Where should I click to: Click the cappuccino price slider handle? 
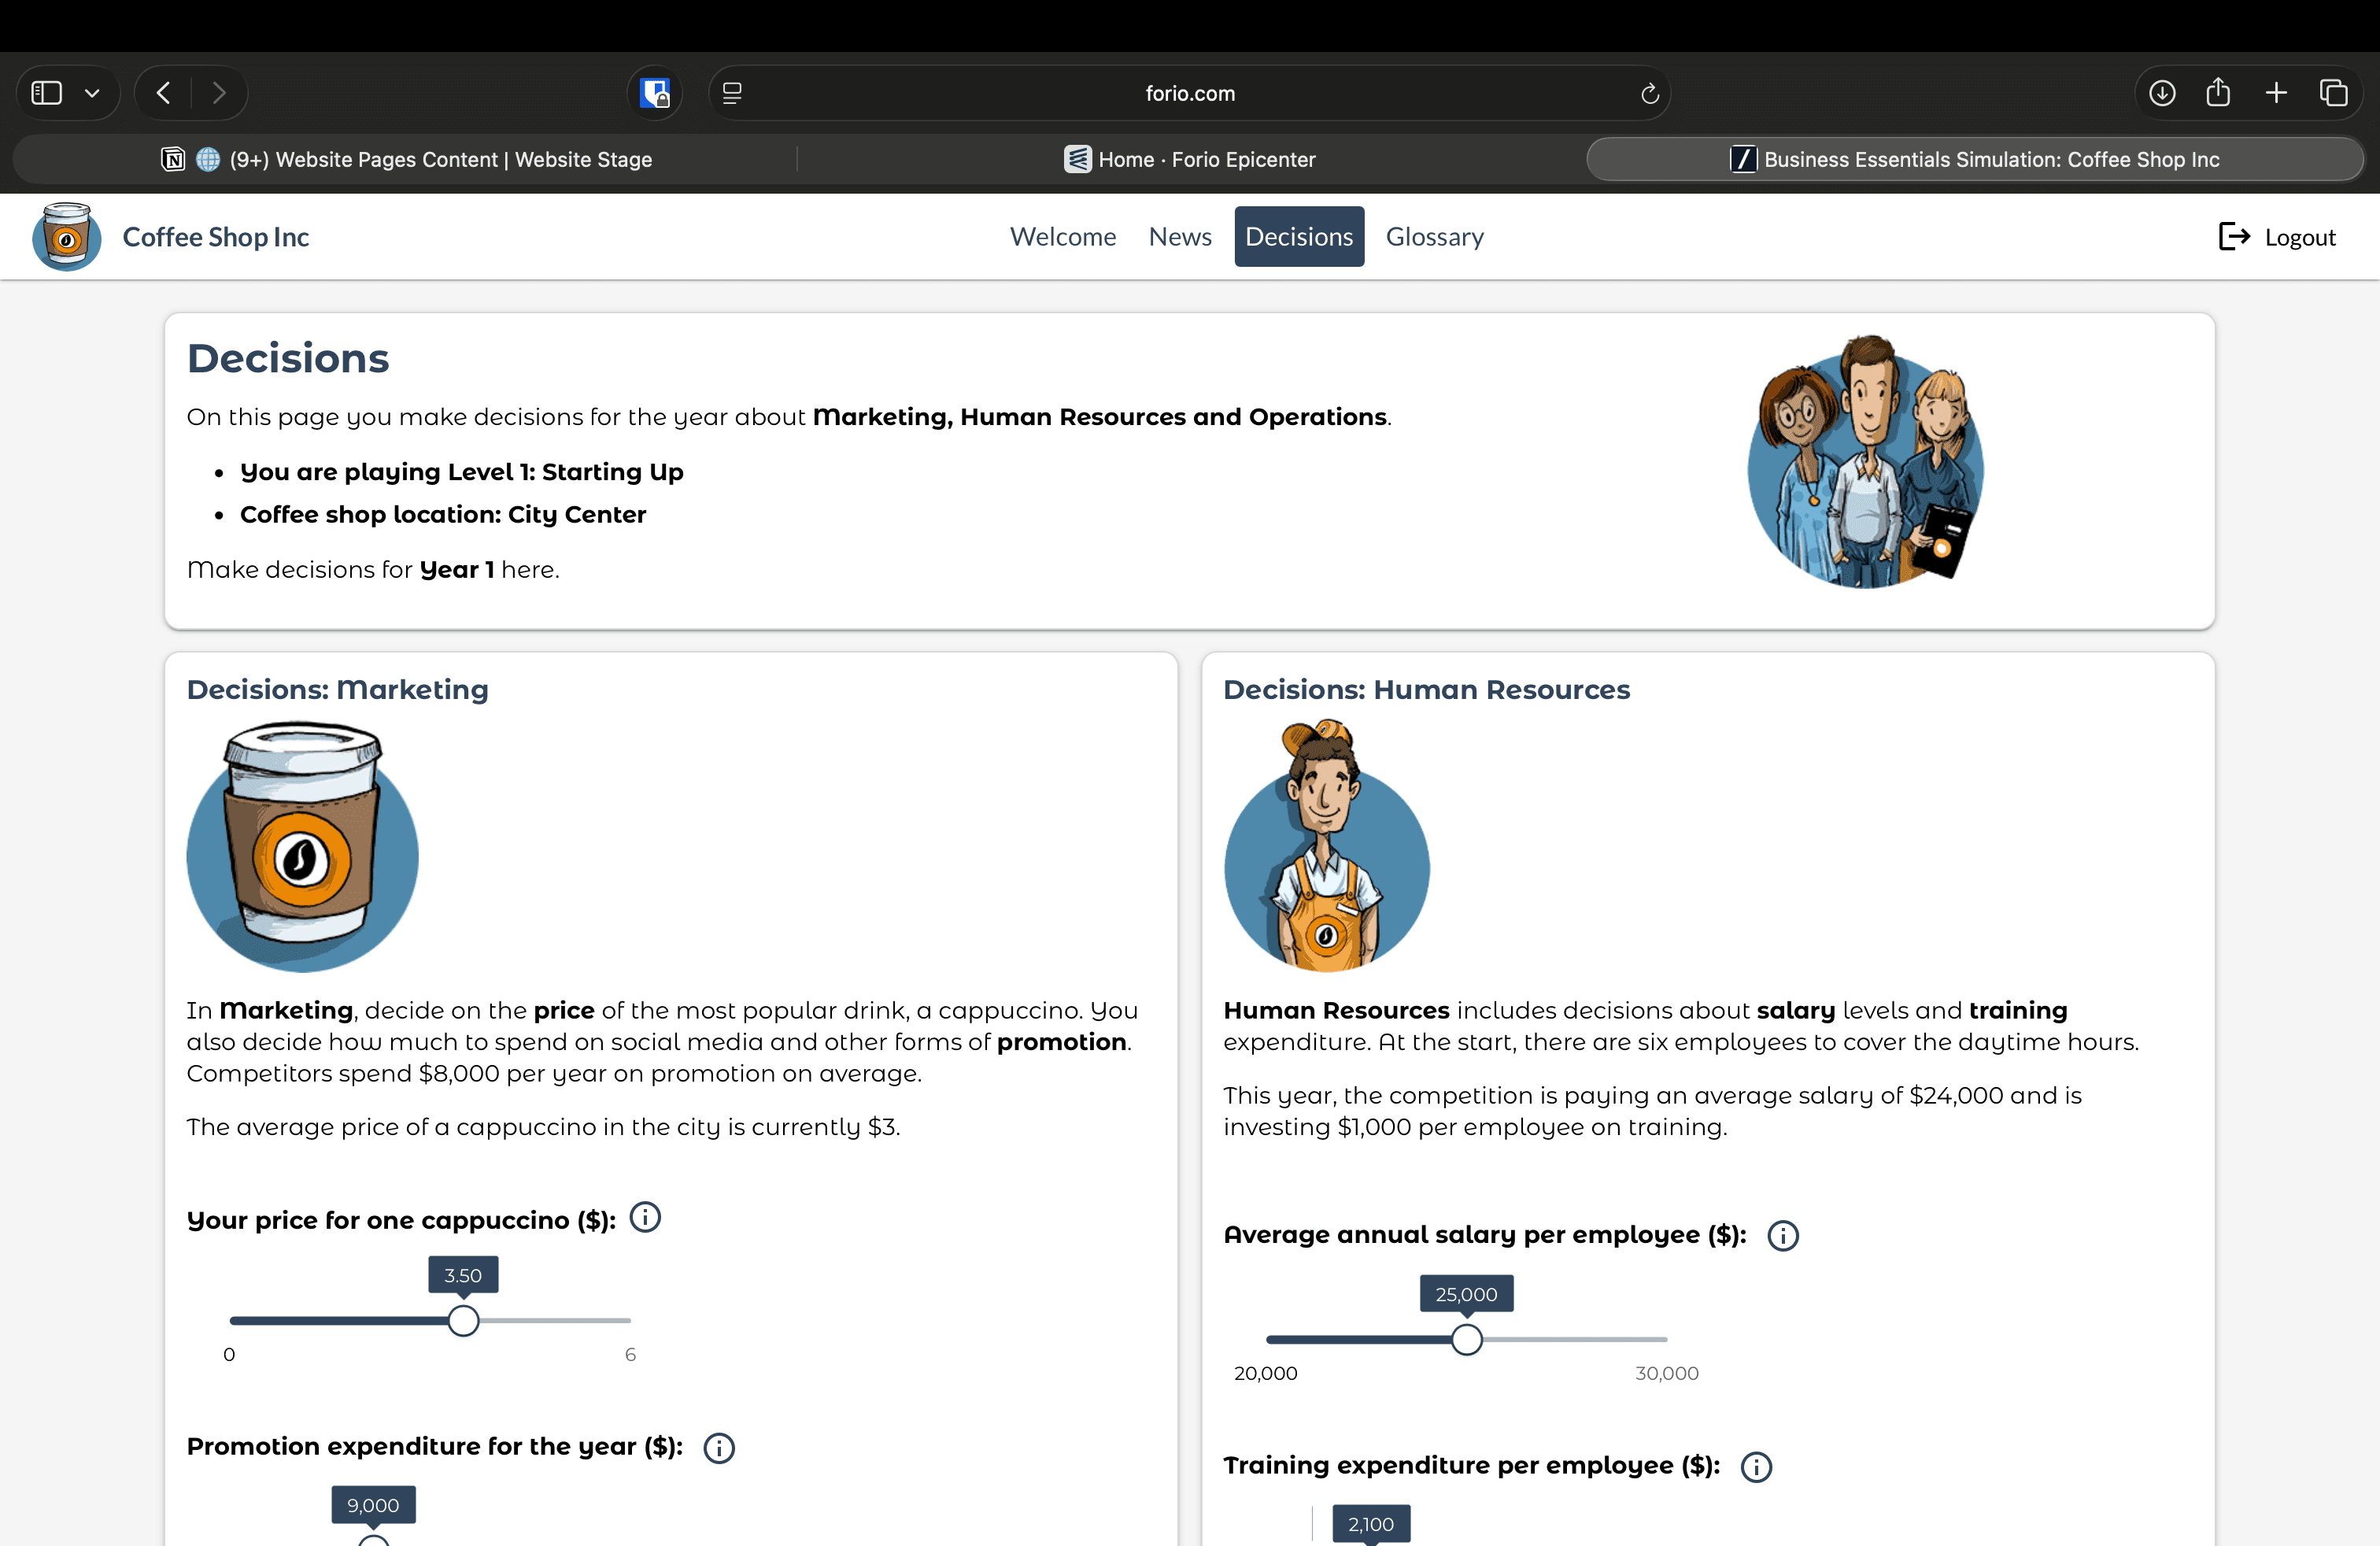pos(463,1321)
